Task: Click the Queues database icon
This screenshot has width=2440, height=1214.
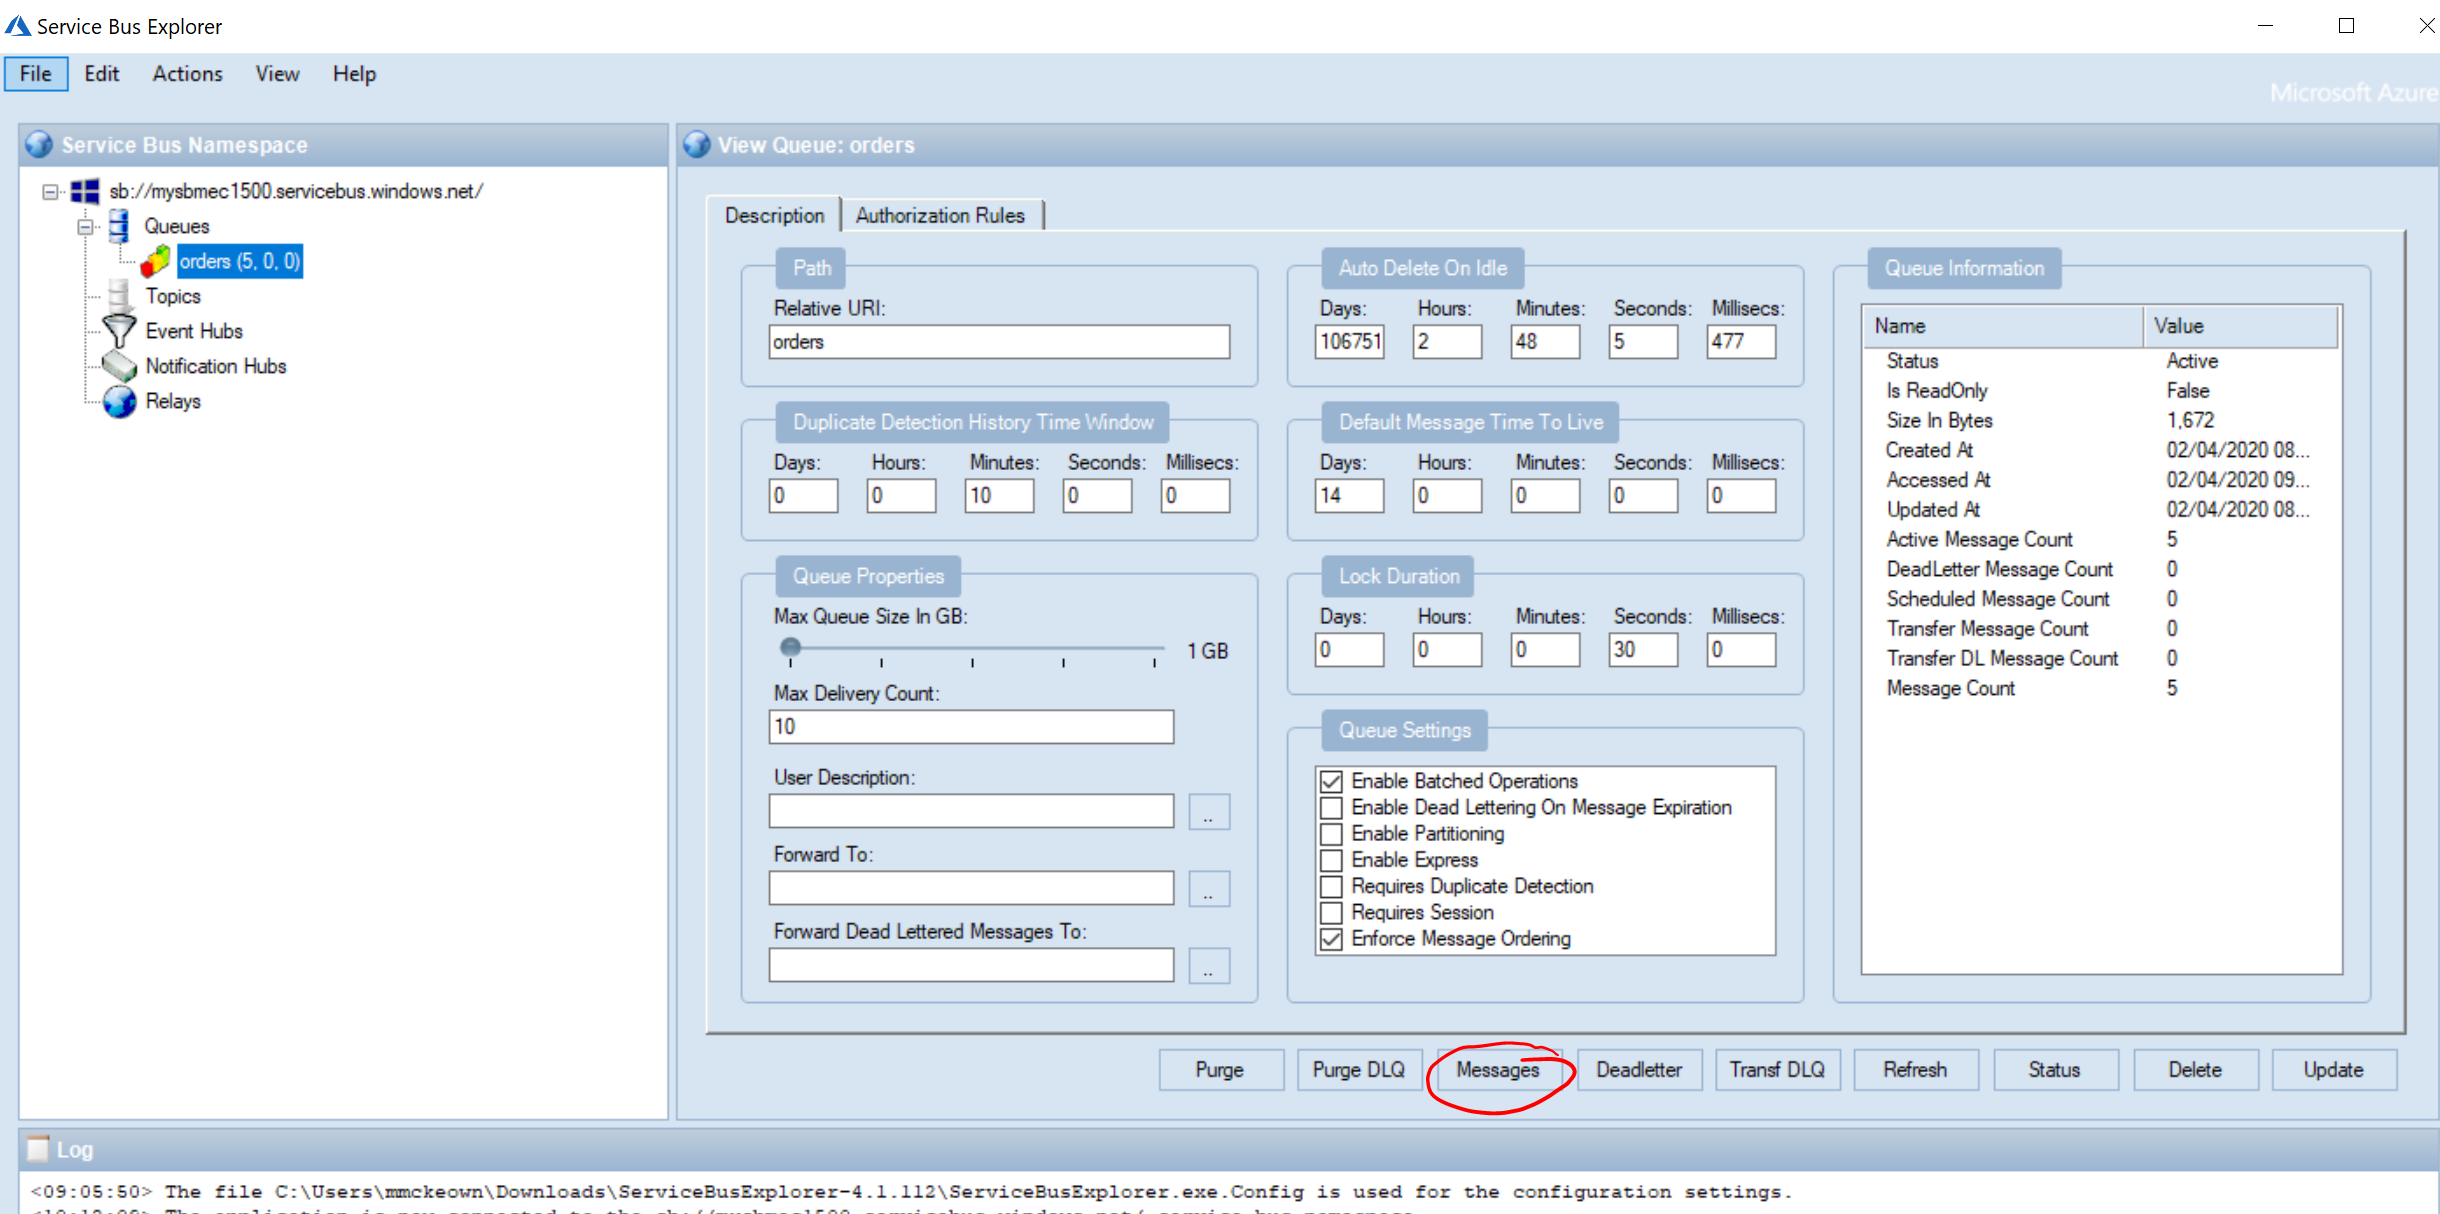Action: pos(119,226)
